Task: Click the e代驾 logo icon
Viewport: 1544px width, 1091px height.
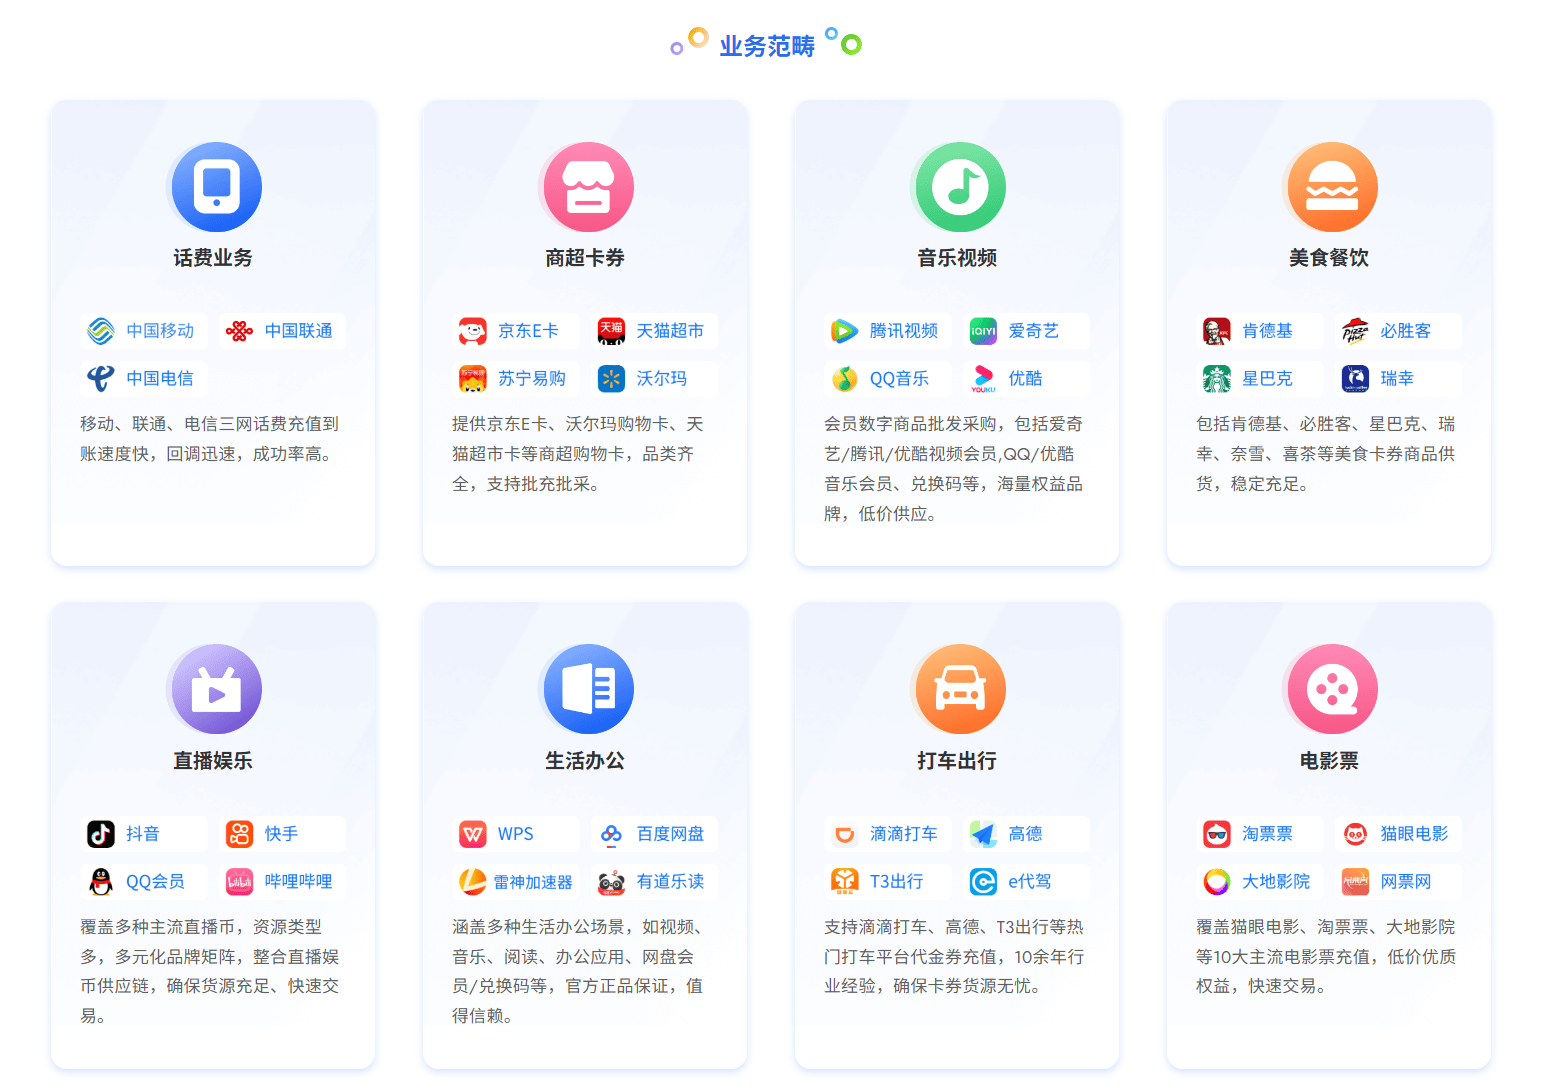Action: pos(983,882)
